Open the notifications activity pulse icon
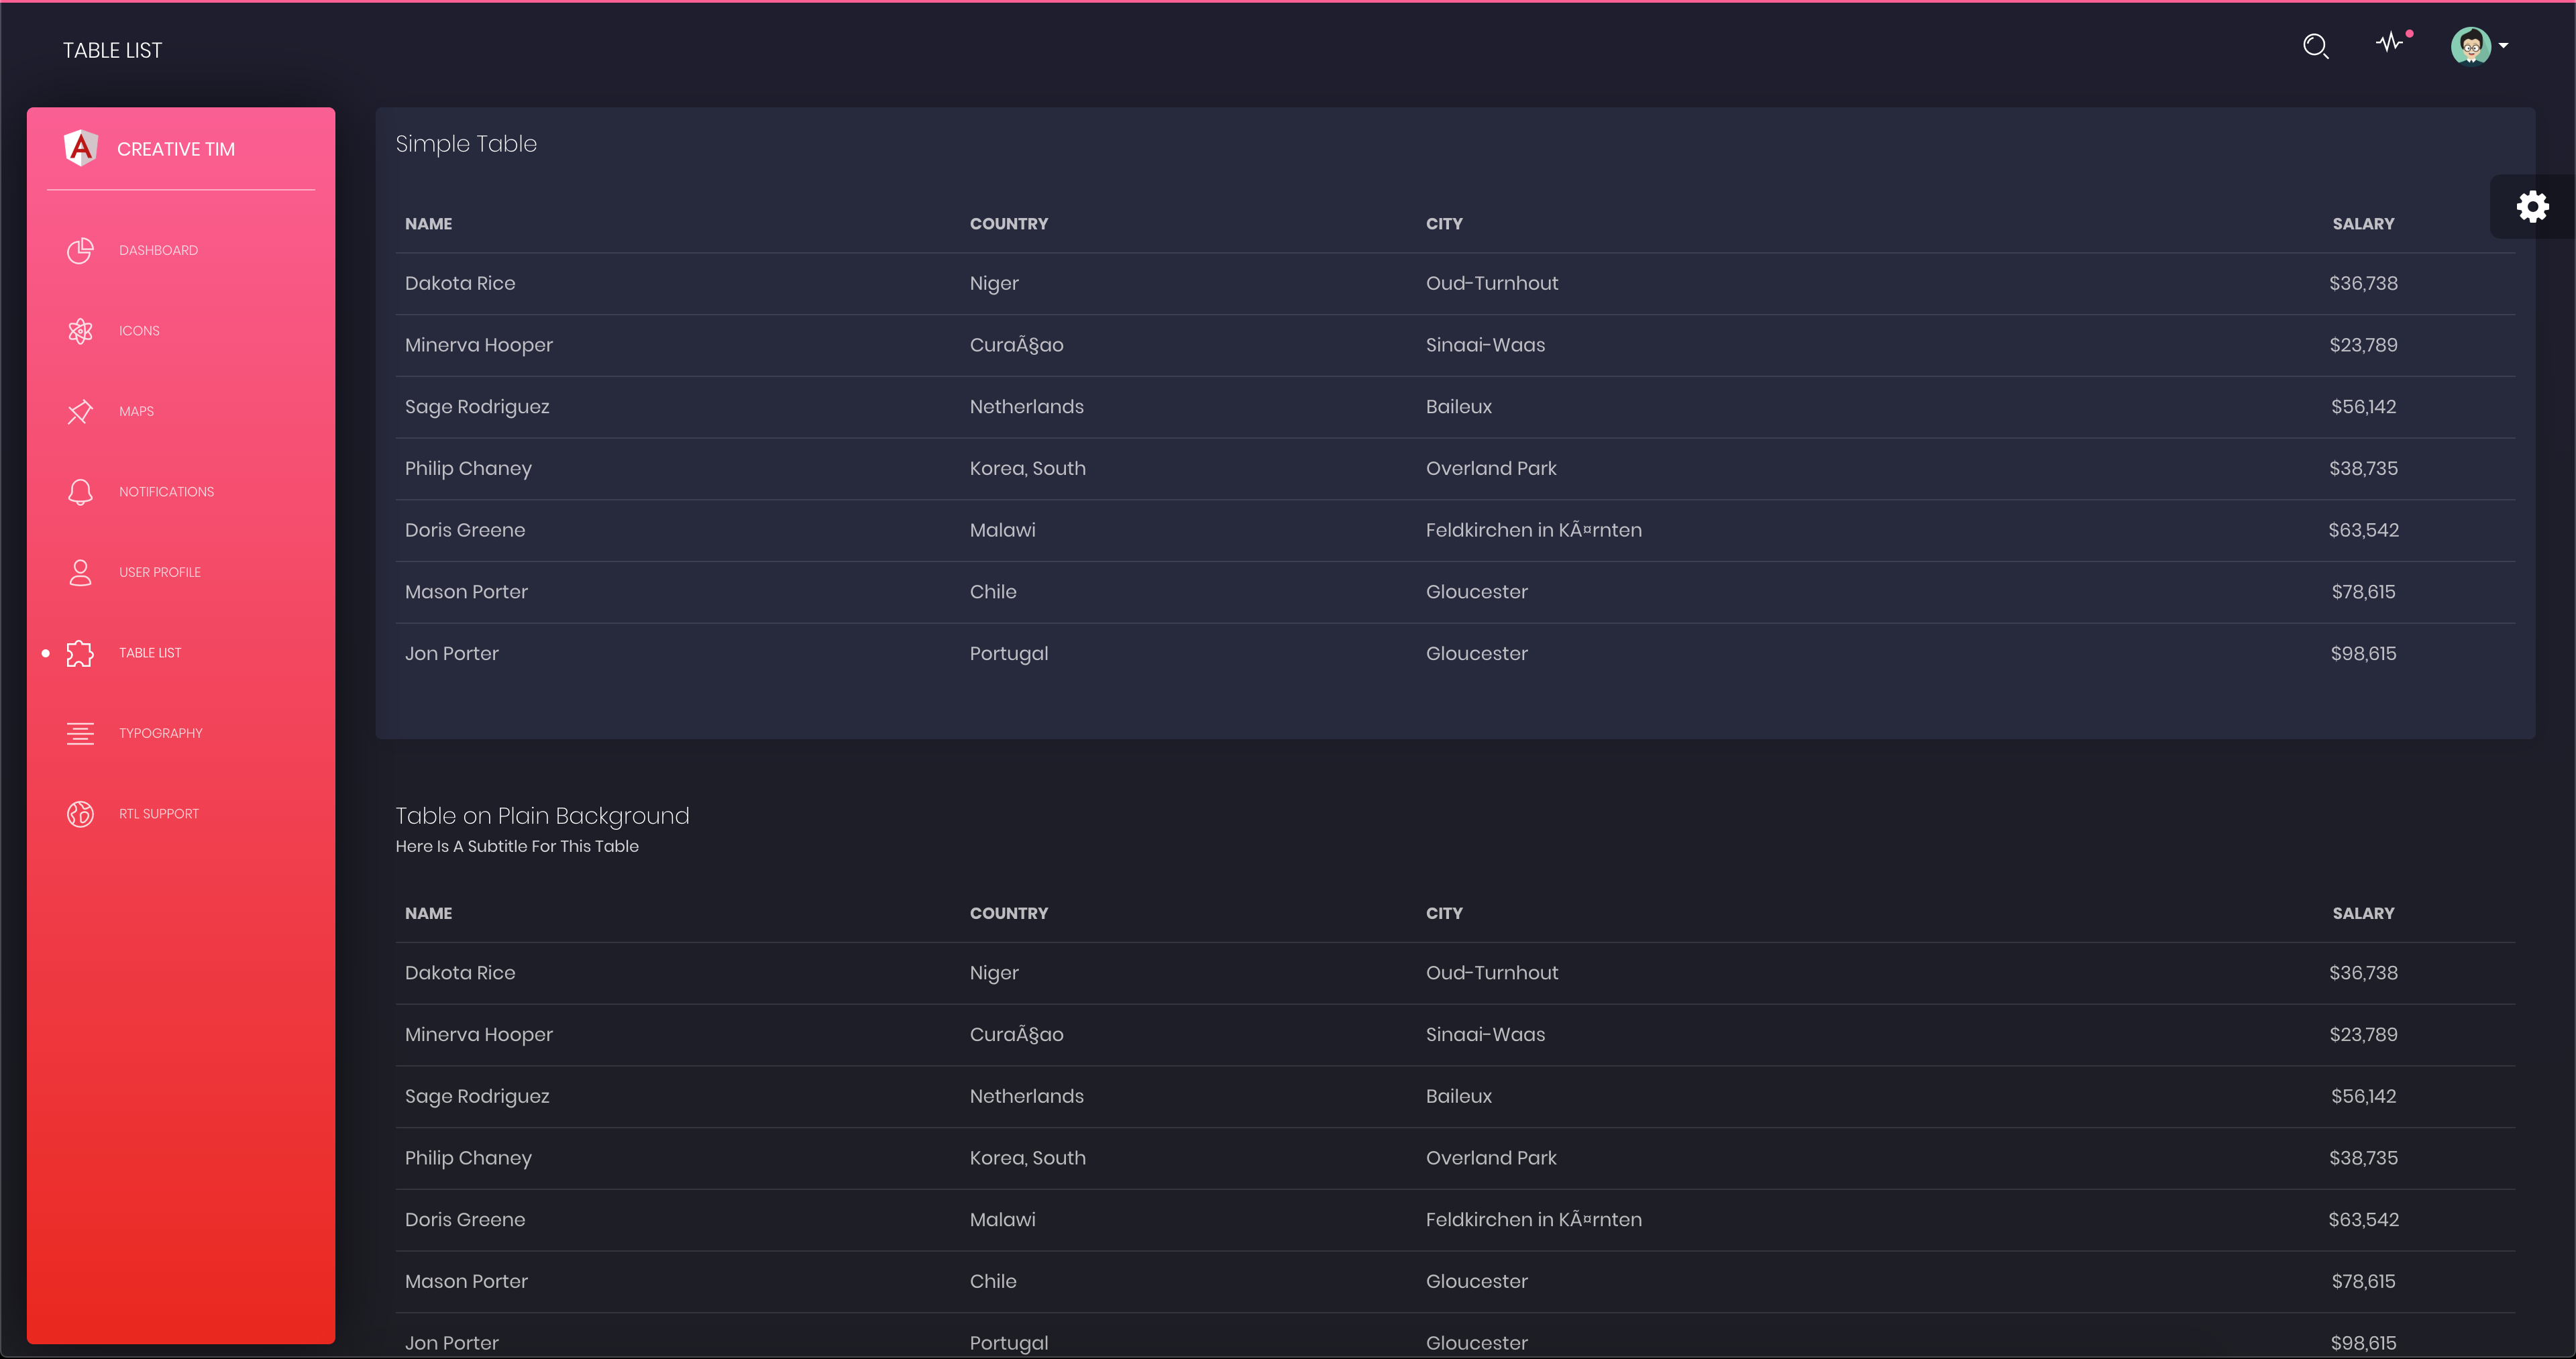Screen dimensions: 2576x1359 point(2389,43)
